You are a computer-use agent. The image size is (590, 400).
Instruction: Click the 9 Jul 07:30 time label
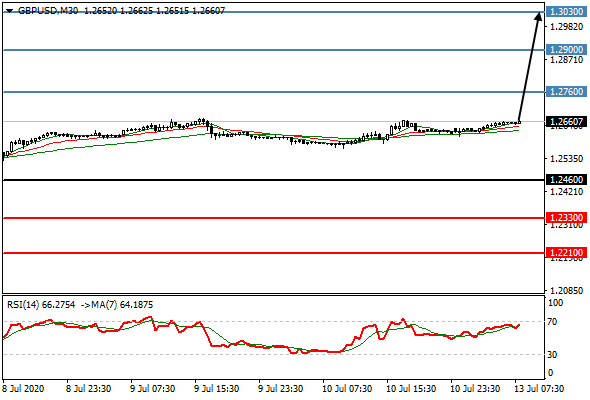(x=152, y=389)
